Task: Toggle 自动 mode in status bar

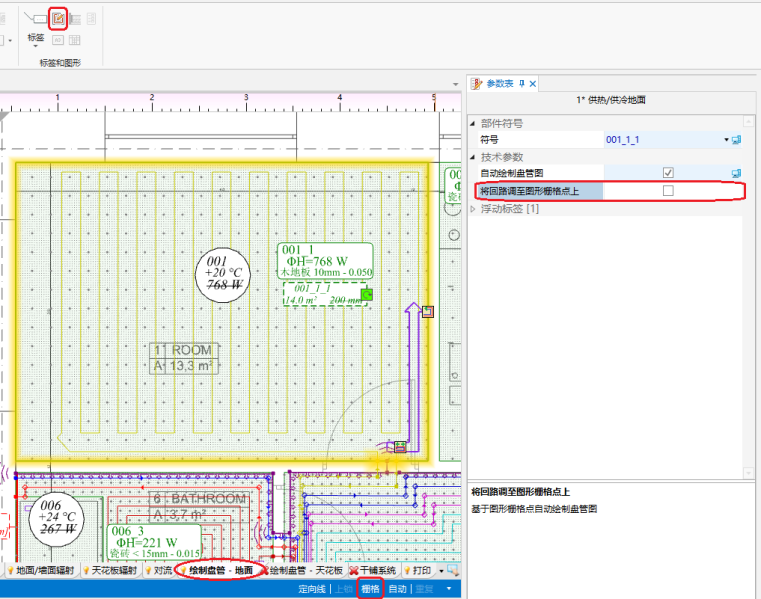Action: (x=397, y=589)
